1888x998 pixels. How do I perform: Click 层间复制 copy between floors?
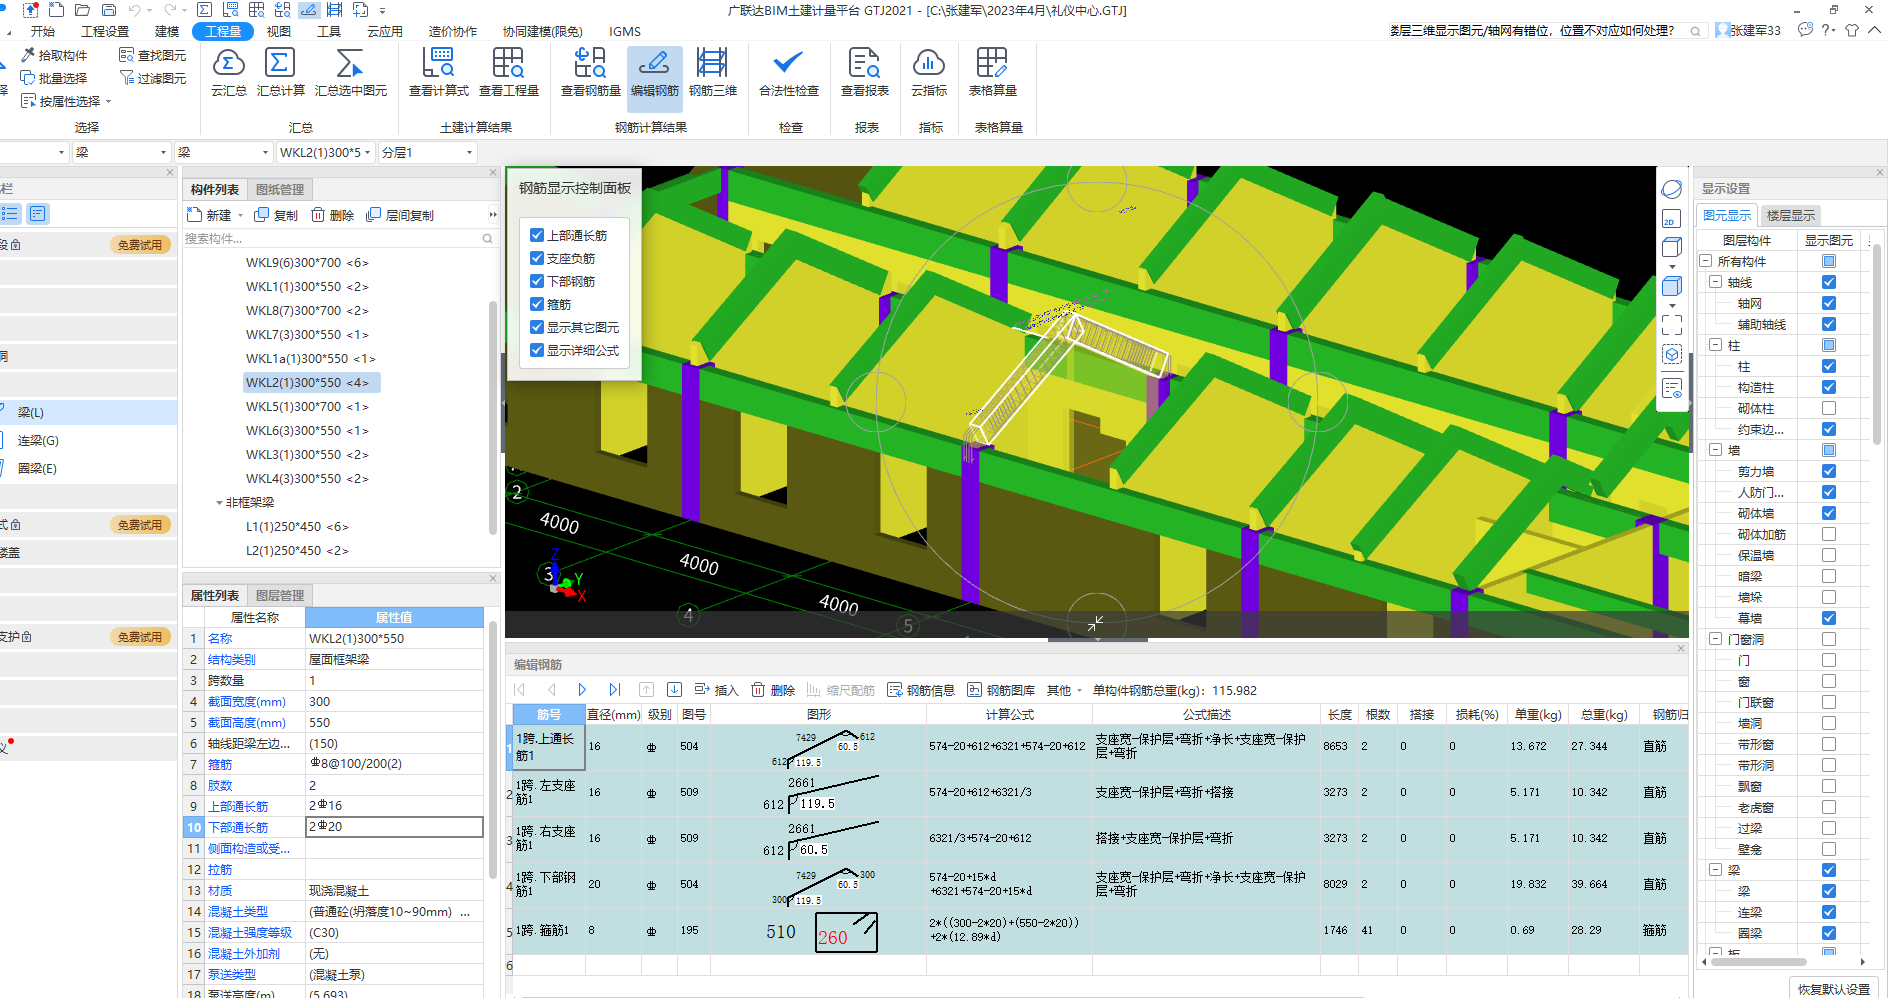pyautogui.click(x=400, y=215)
